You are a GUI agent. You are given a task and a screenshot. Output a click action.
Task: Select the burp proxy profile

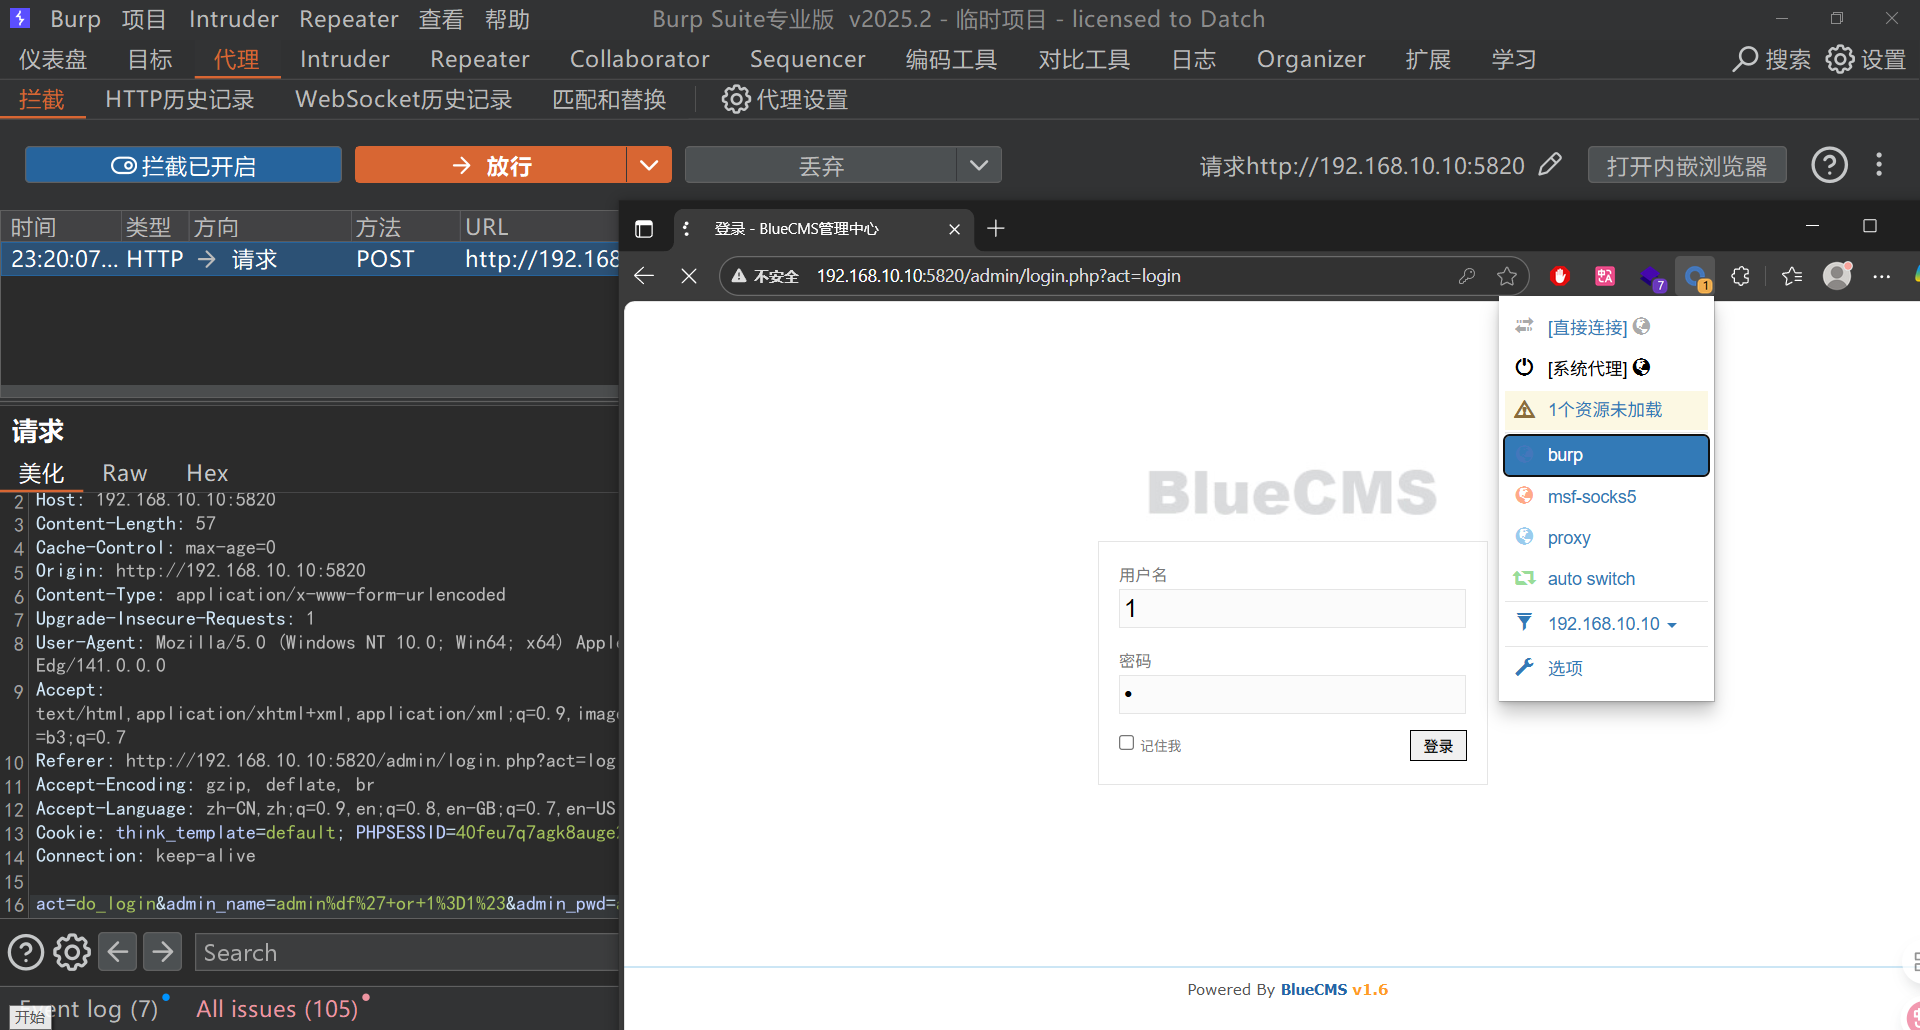[x=1606, y=455]
